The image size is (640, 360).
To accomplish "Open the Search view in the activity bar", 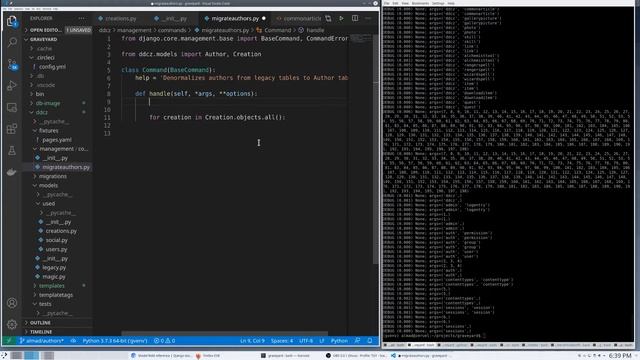I will coord(12,42).
